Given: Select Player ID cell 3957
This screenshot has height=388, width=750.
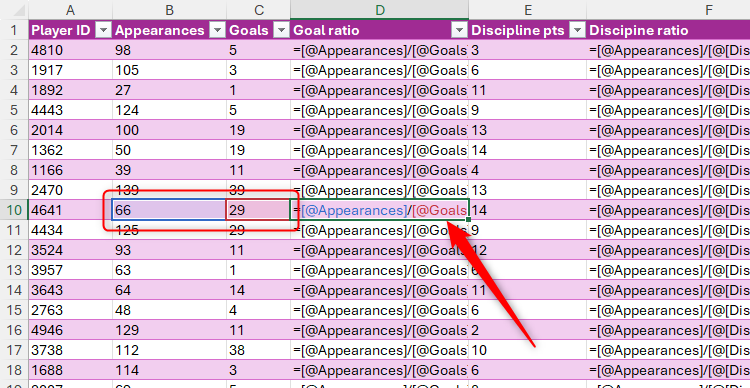Looking at the screenshot, I should (x=70, y=270).
